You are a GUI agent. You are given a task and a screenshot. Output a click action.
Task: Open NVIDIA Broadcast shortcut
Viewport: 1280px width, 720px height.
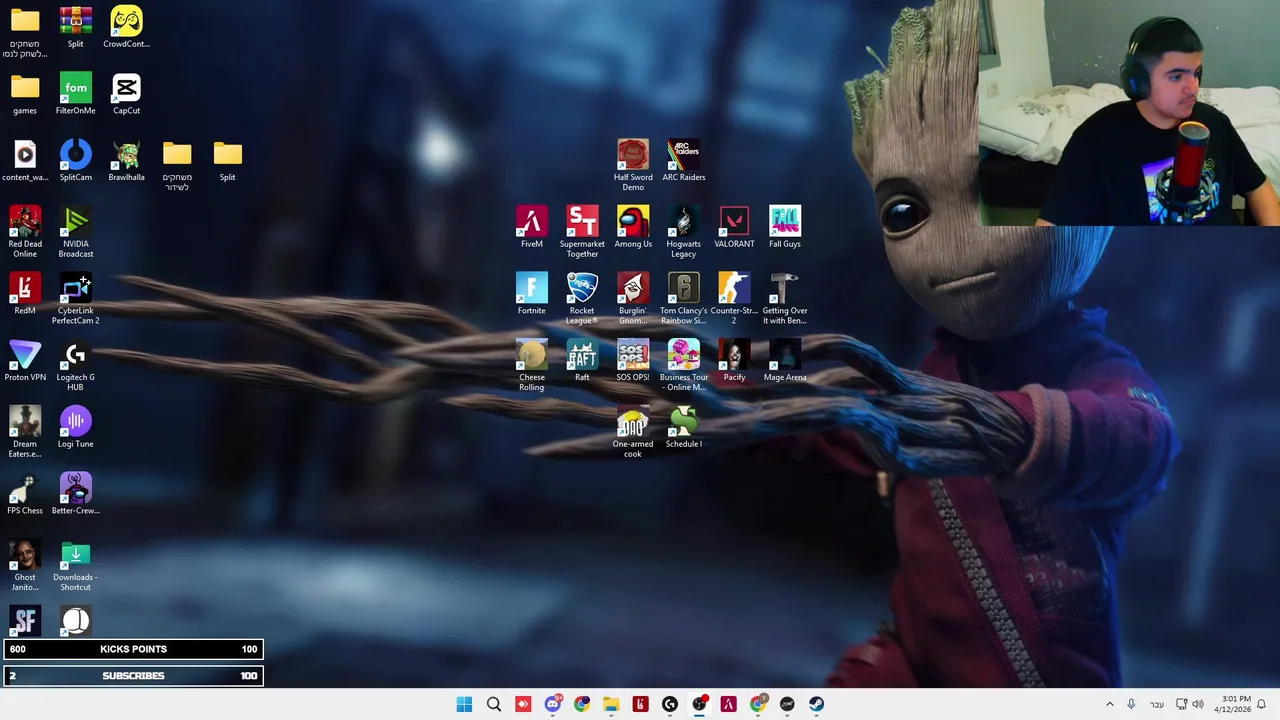point(75,232)
